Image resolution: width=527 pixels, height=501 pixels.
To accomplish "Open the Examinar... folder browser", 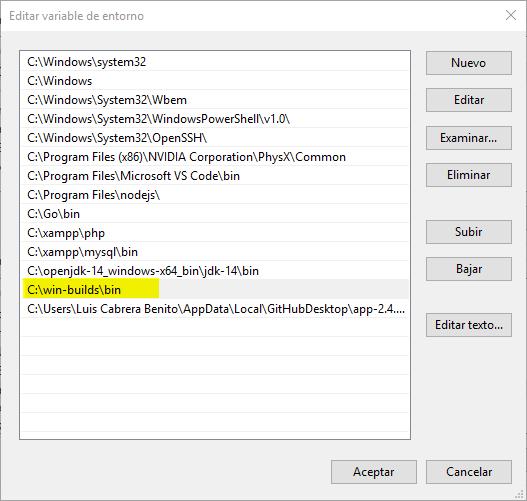I will click(469, 138).
